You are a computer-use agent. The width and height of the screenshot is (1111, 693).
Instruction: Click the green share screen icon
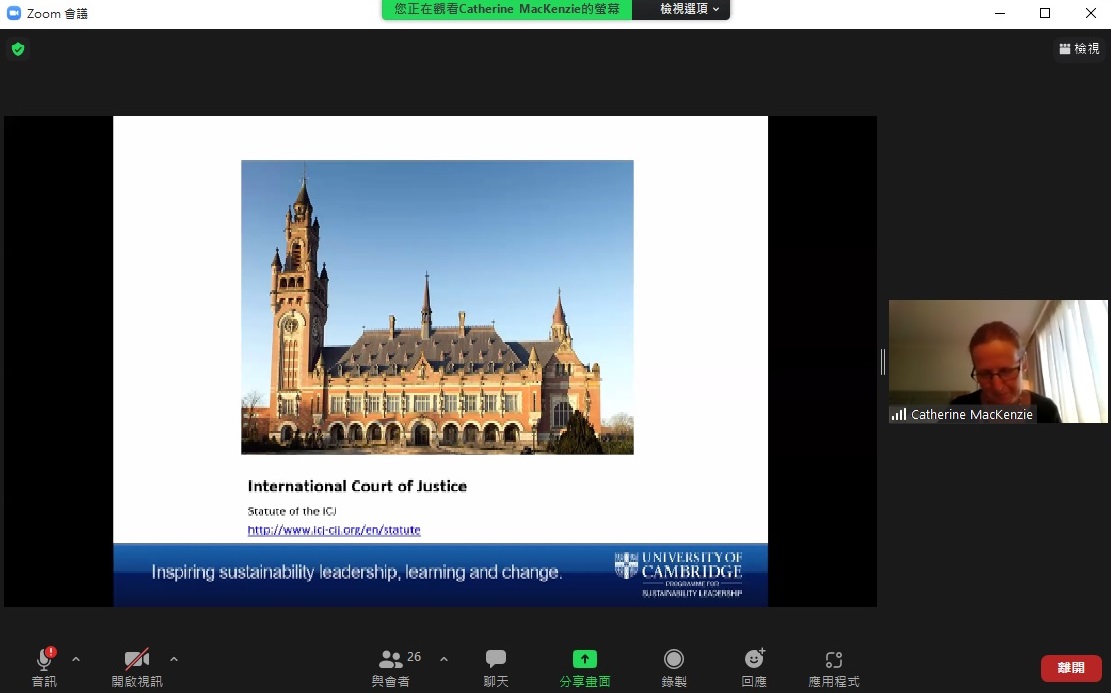pos(585,659)
